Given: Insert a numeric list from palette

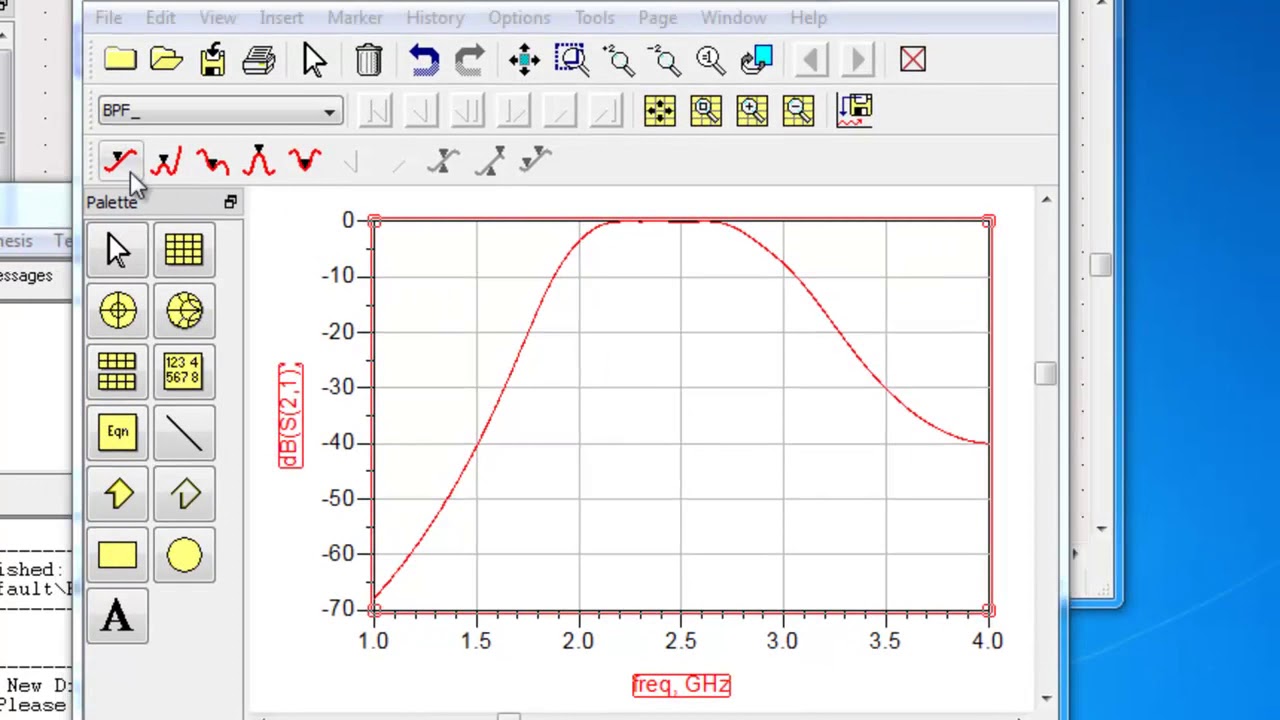Looking at the screenshot, I should tap(184, 372).
